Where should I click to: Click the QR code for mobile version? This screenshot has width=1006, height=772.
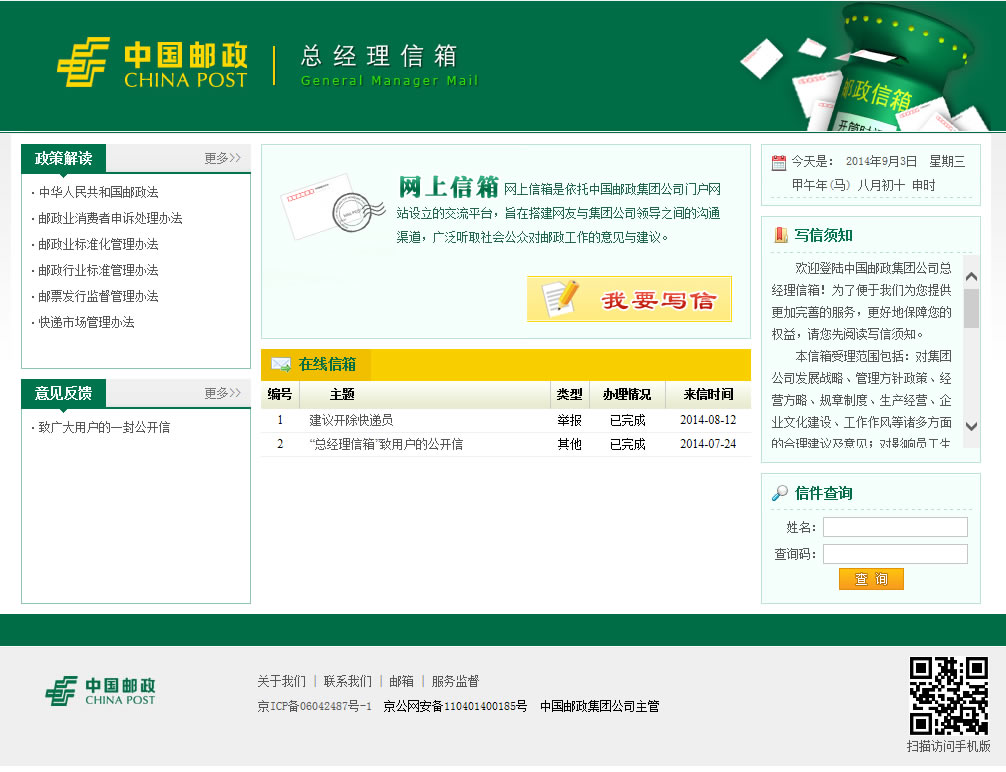(x=948, y=696)
